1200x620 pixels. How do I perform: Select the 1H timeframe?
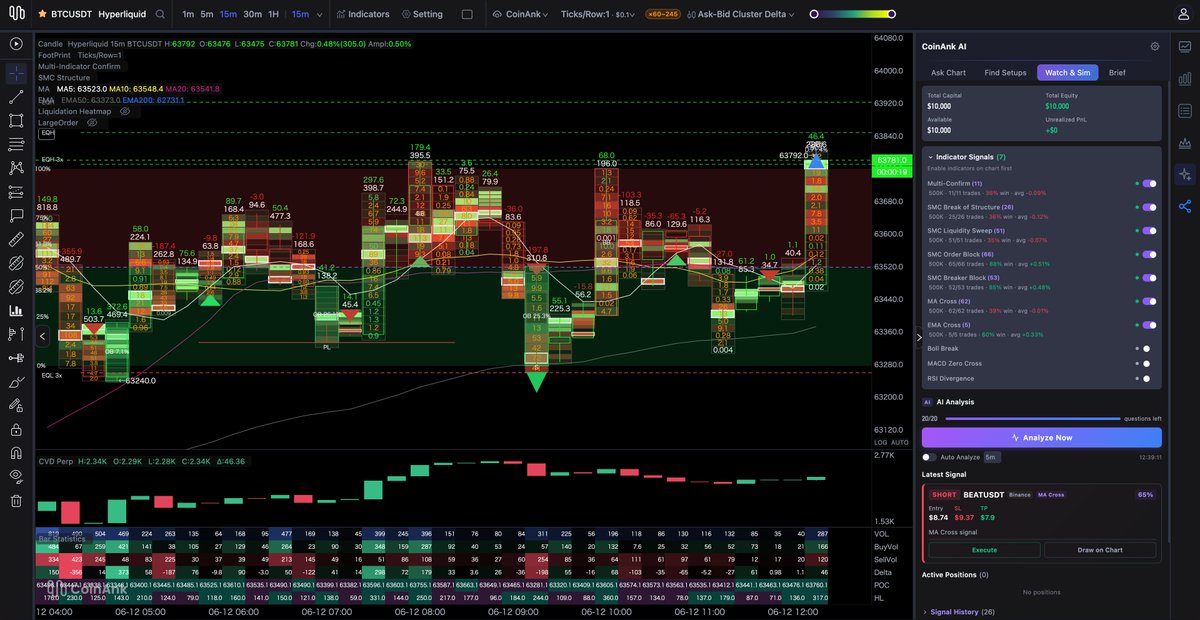coord(274,15)
